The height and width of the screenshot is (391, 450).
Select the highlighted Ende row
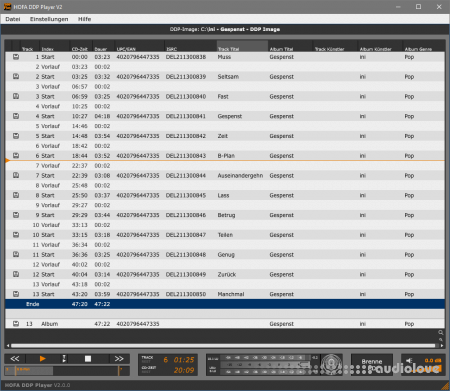(225, 304)
